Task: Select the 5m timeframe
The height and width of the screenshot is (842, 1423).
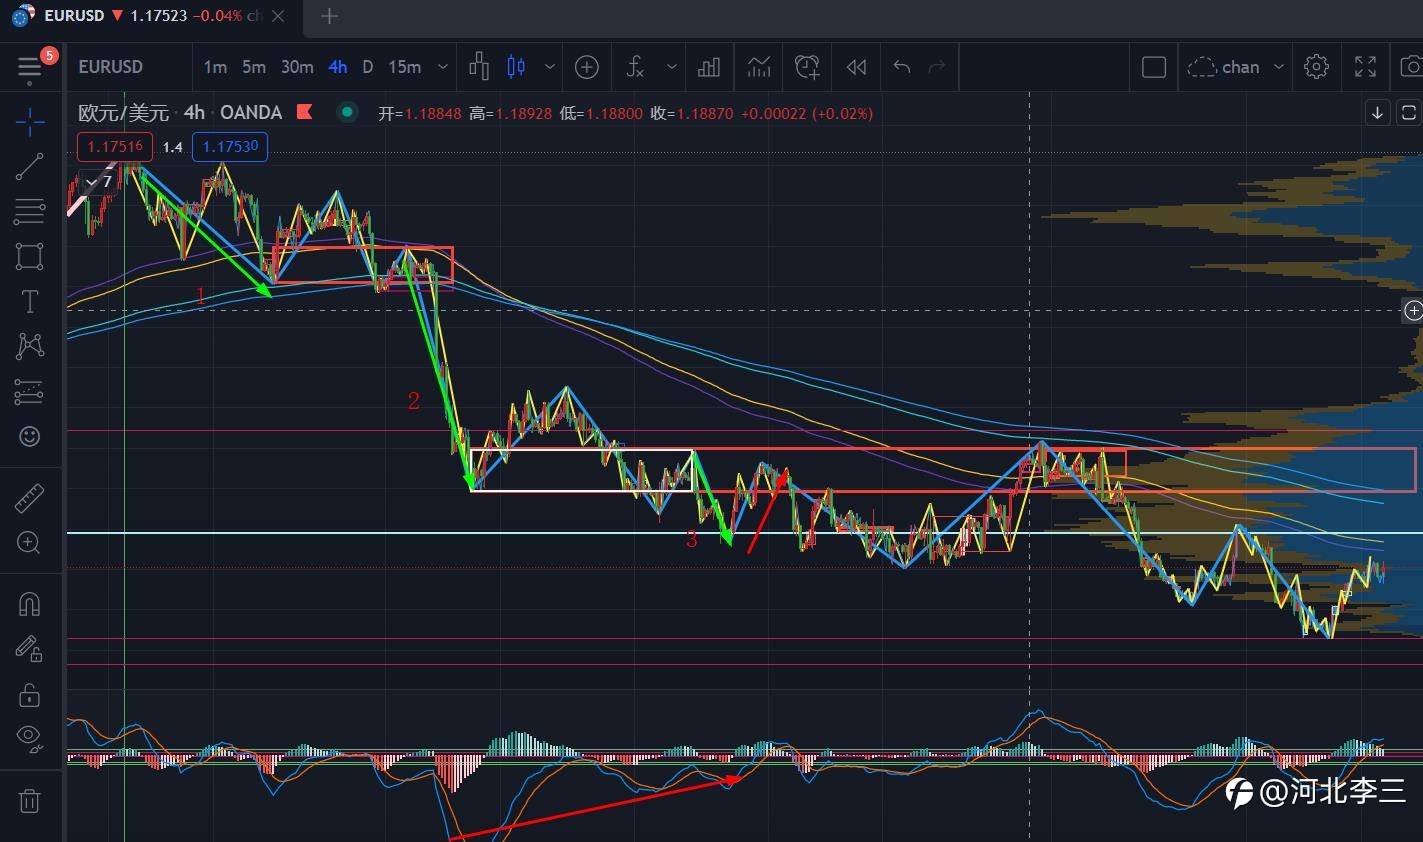Action: (x=254, y=67)
